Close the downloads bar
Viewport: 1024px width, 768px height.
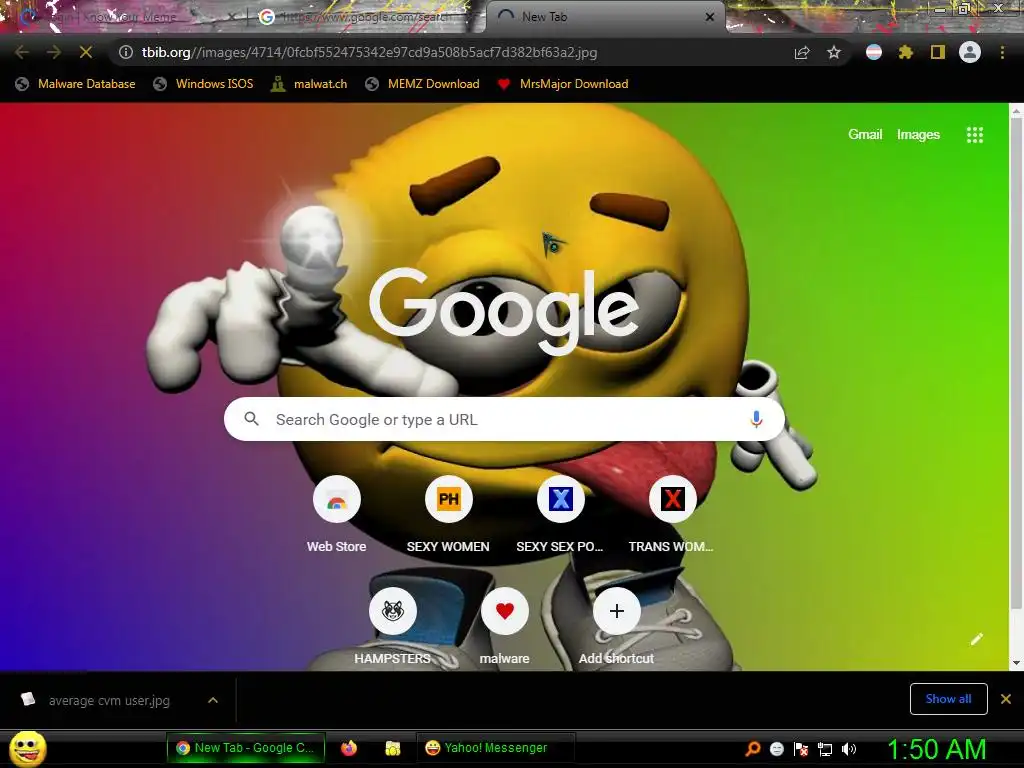pyautogui.click(x=1006, y=699)
